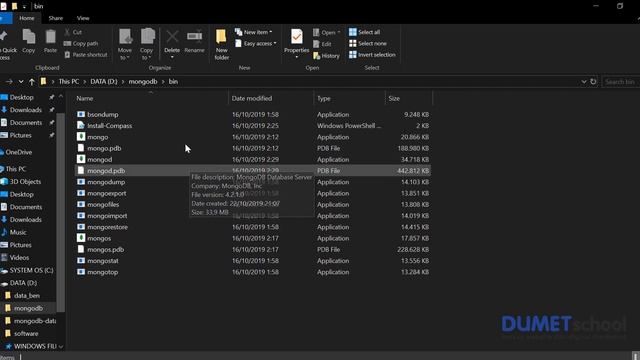Open SYSTEM OS (C:) drive

pos(31,270)
